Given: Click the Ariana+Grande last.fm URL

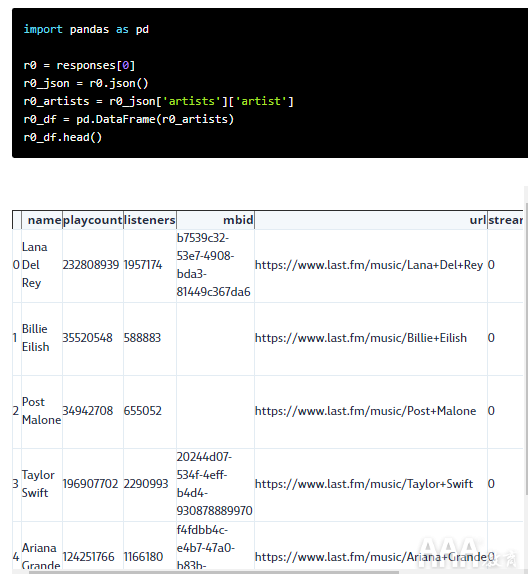Looking at the screenshot, I should 371,557.
